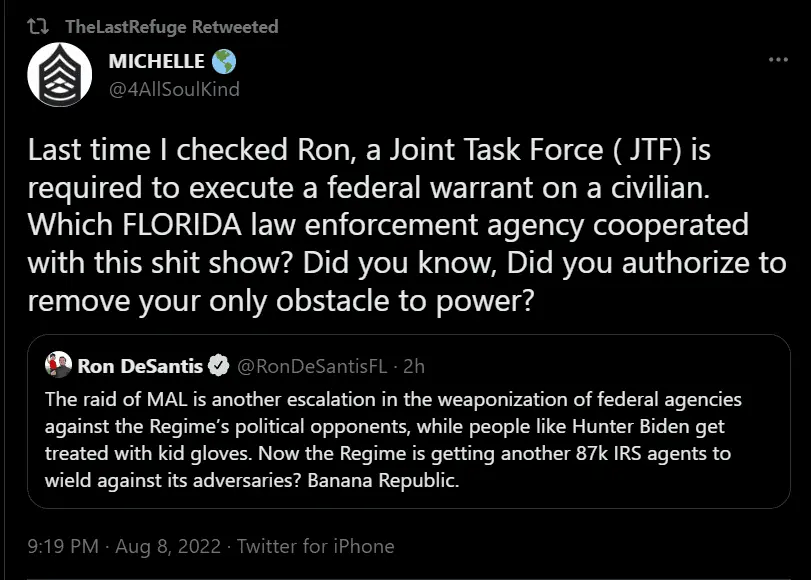Click the 9:19 PM tweet time
The width and height of the screenshot is (811, 580).
click(62, 546)
